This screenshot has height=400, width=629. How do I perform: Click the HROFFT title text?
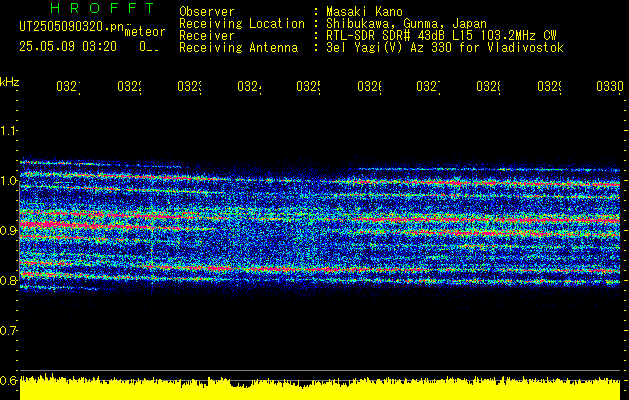103,8
